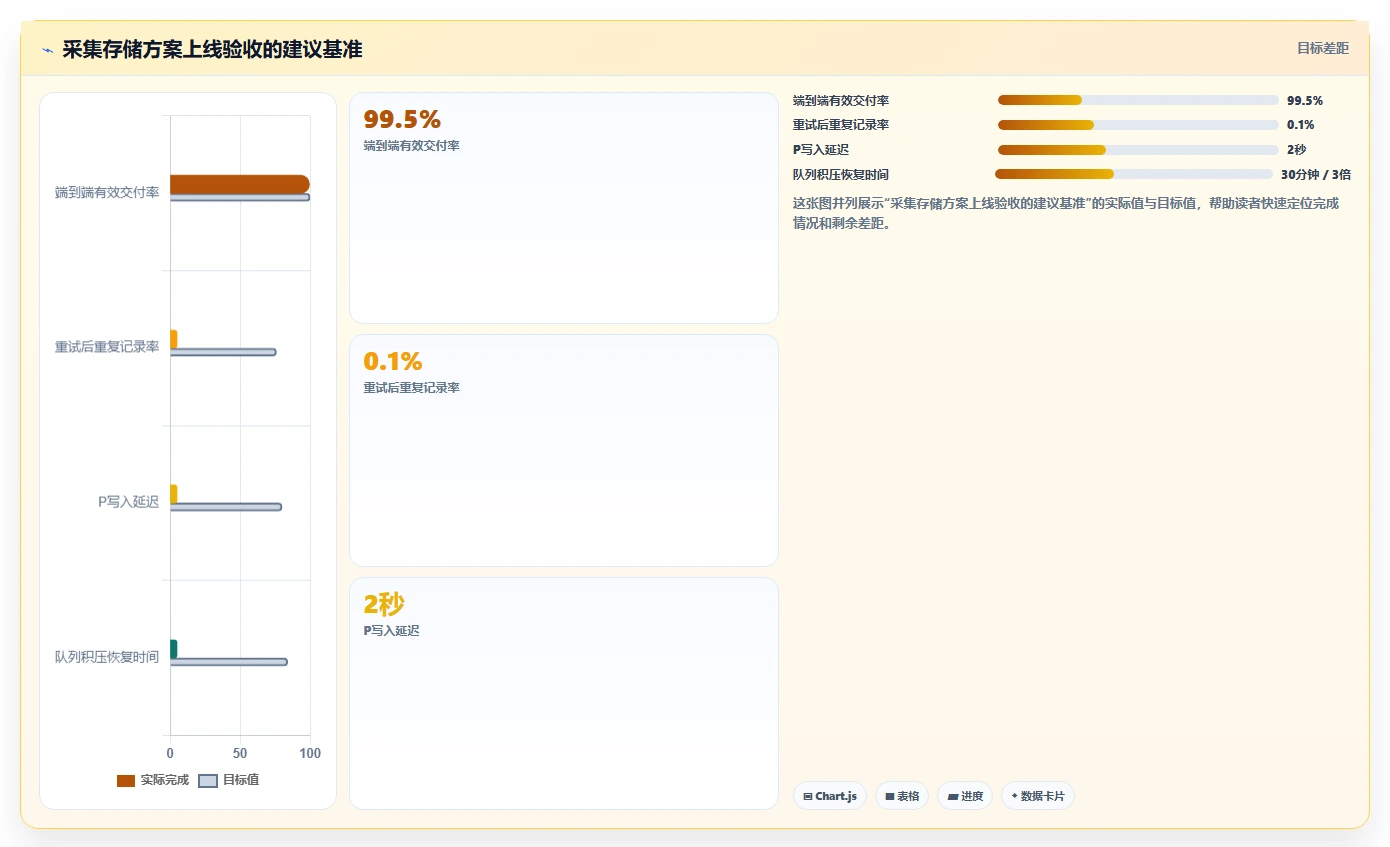Click the P写入延迟 progress bar
Viewport: 1390px width, 847px height.
[1138, 150]
